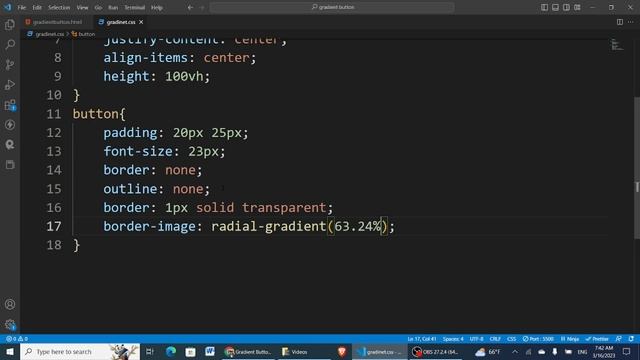640x360 pixels.
Task: Change encoding via UTF-8 status item
Action: click(x=476, y=339)
